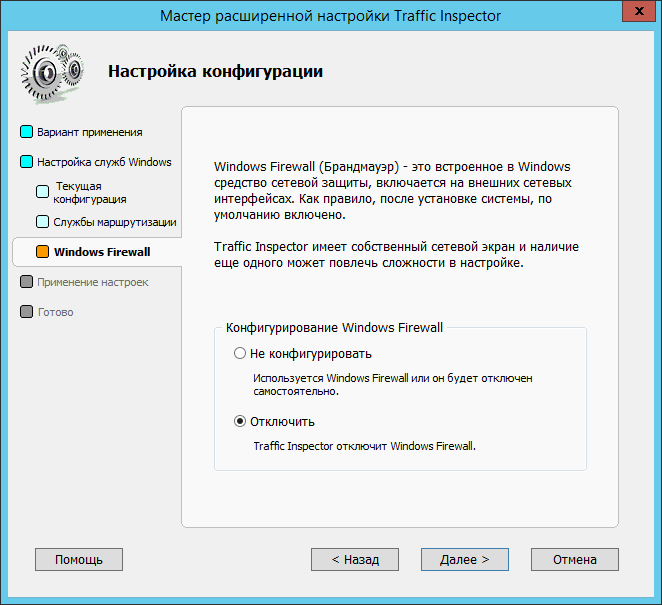This screenshot has height=605, width=662.
Task: Select the 'Не конфигурировать' radio button
Action: [x=240, y=353]
